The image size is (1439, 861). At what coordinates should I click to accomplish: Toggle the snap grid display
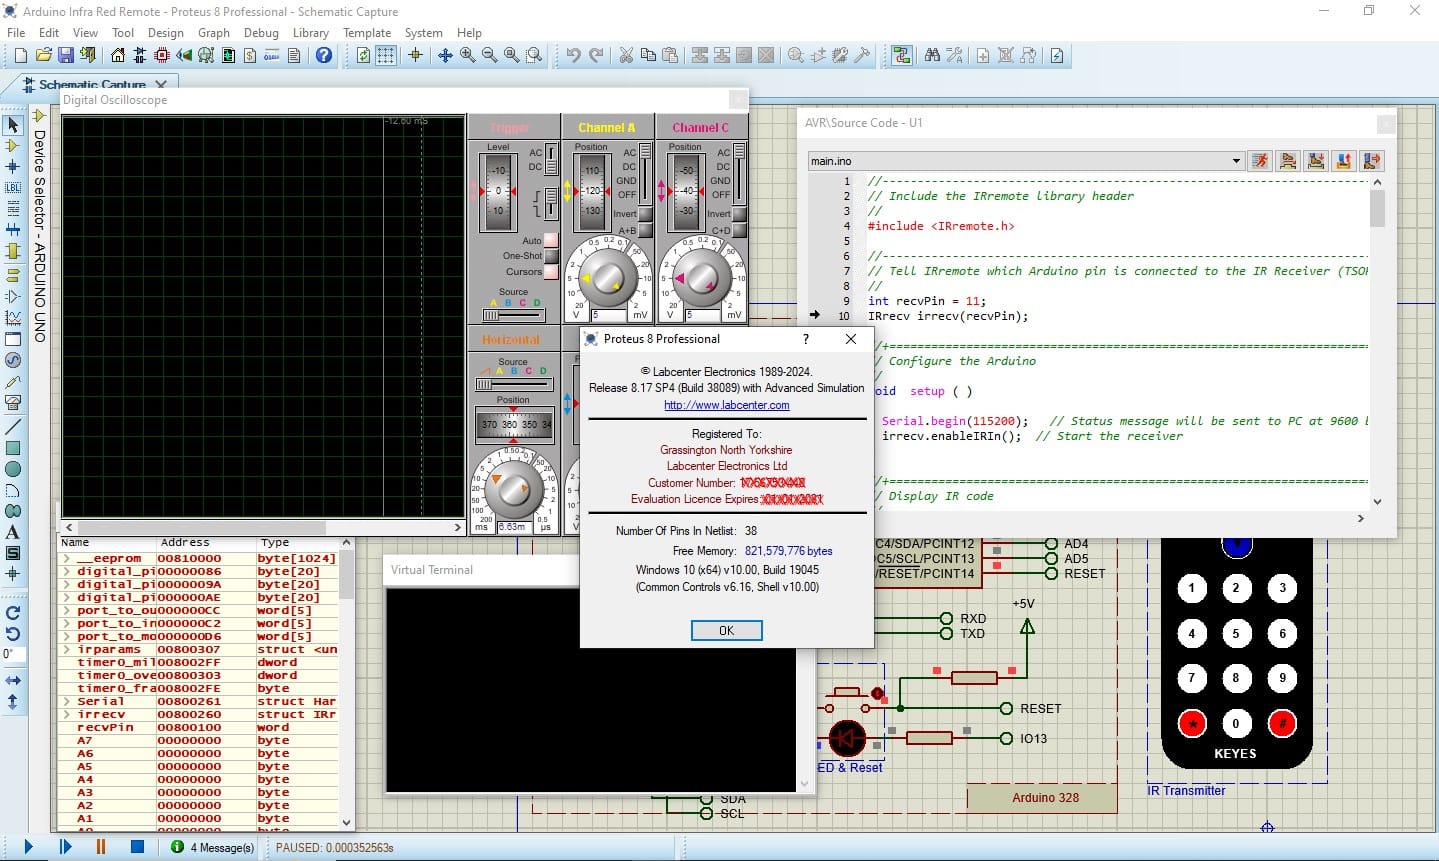[385, 56]
